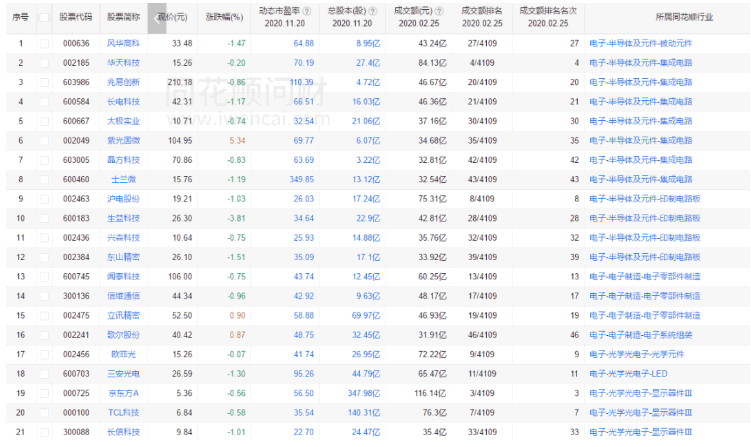Open help icon beside 总股本(股) header
The height and width of the screenshot is (447, 751).
point(373,11)
